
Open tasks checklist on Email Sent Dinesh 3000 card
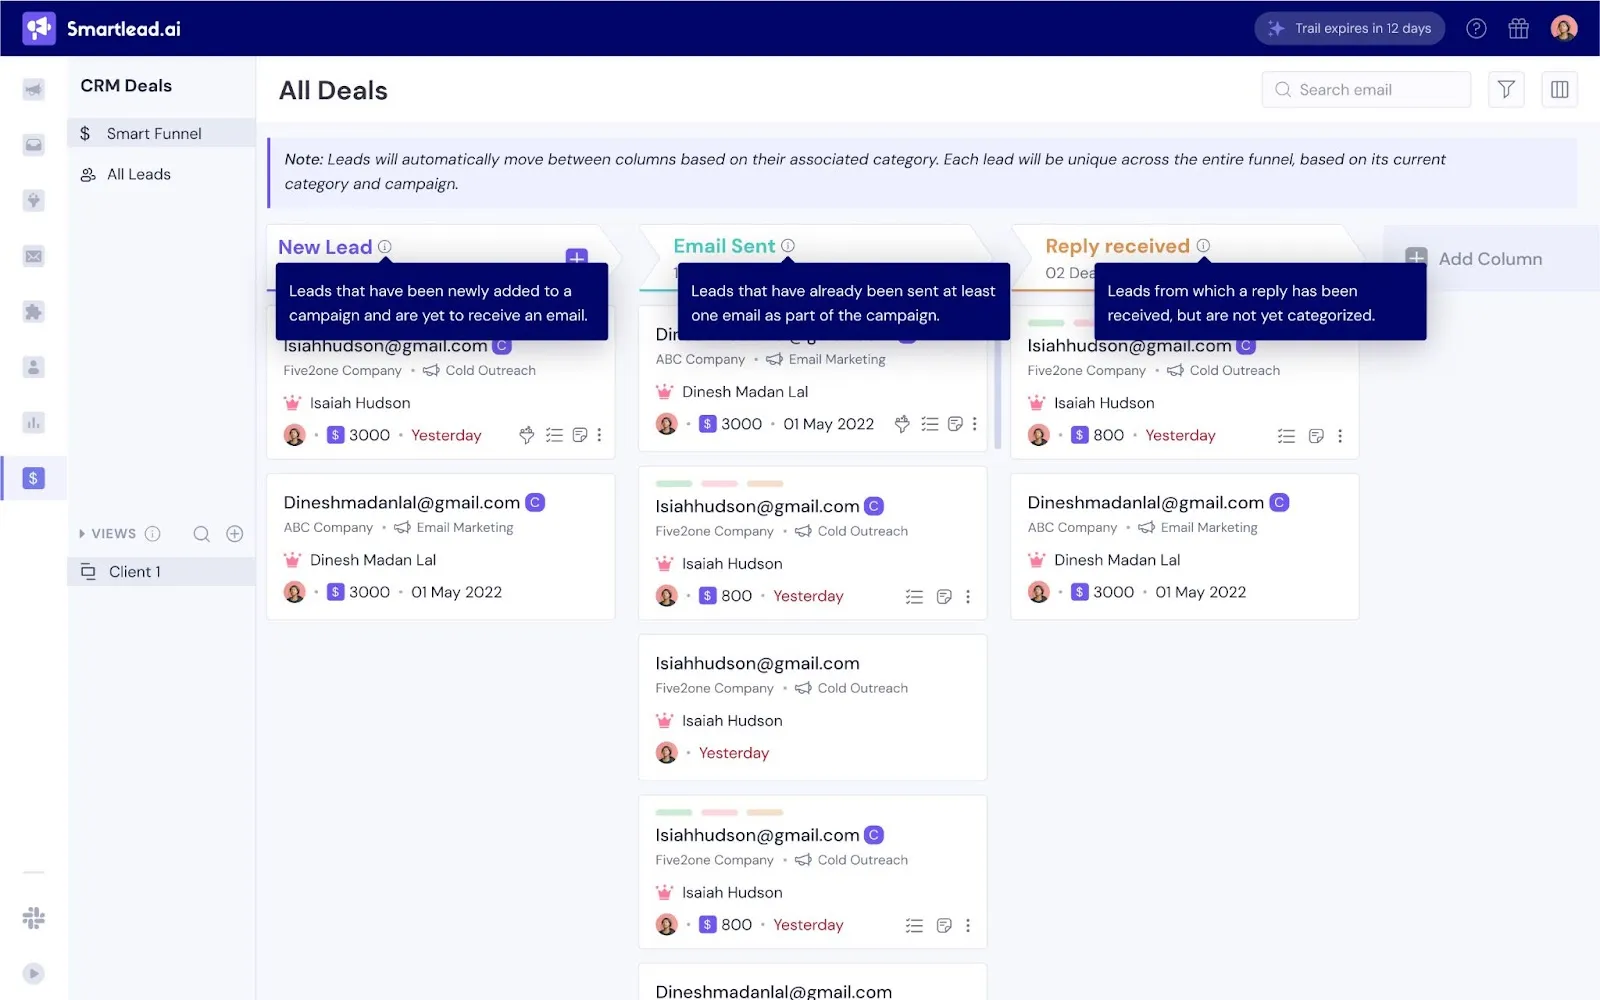point(930,424)
